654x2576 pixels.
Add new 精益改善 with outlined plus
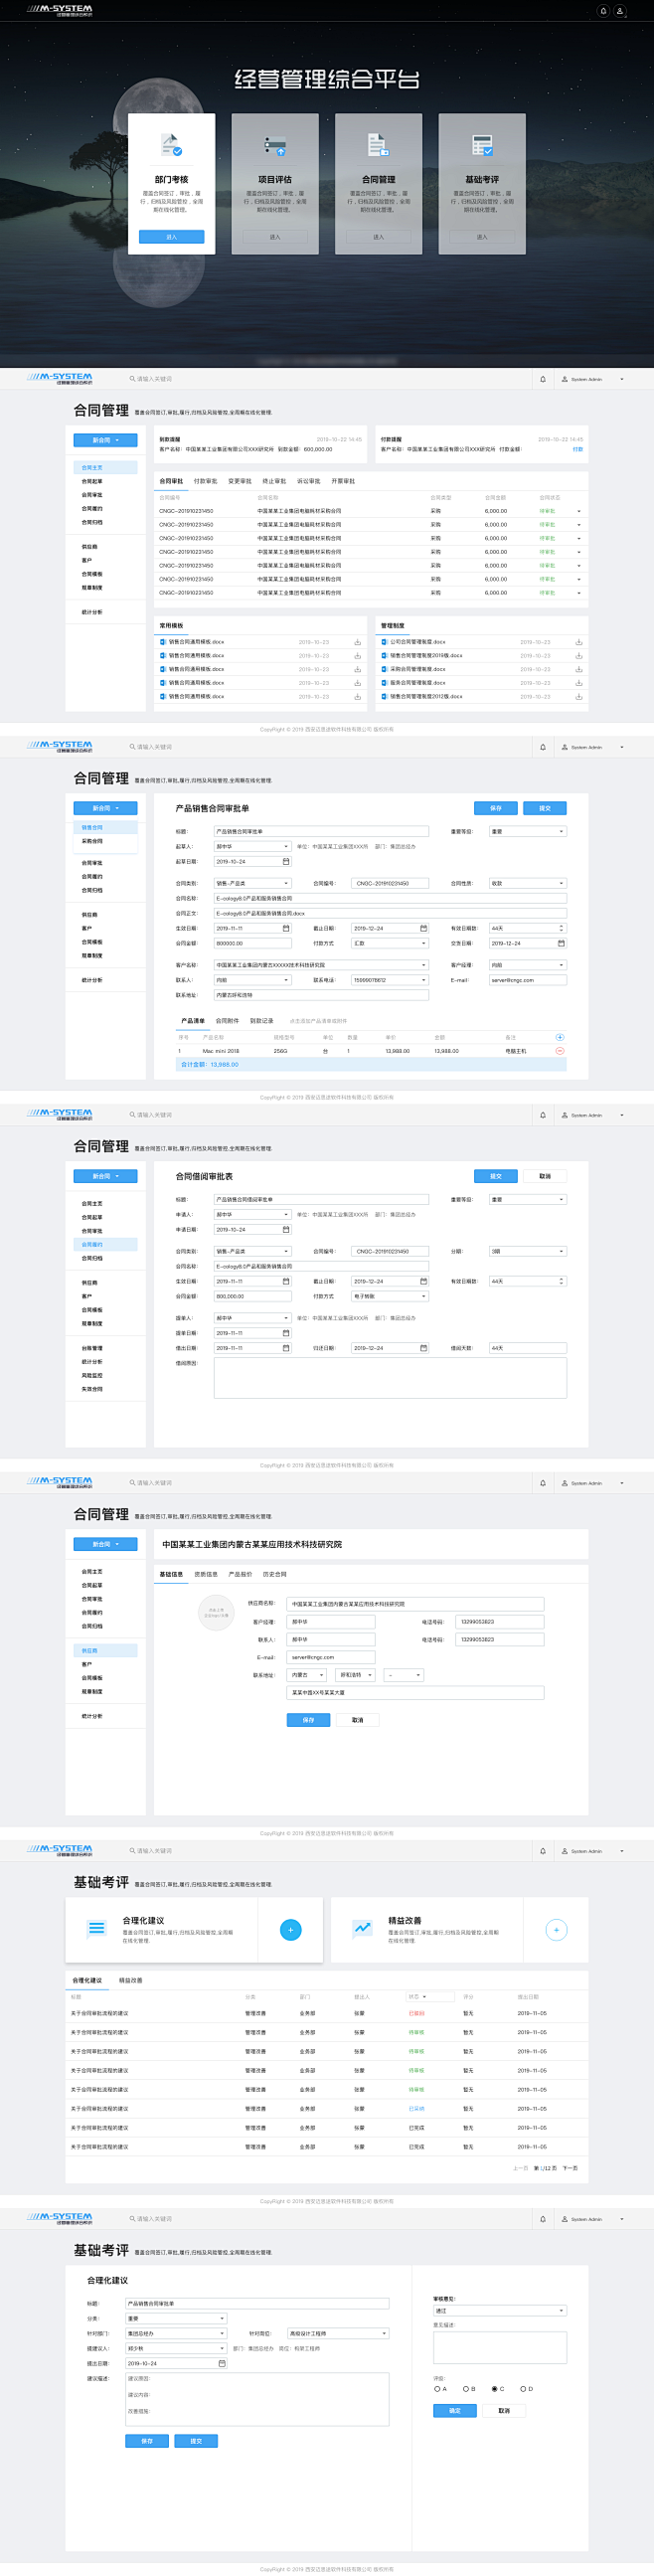tap(557, 1929)
